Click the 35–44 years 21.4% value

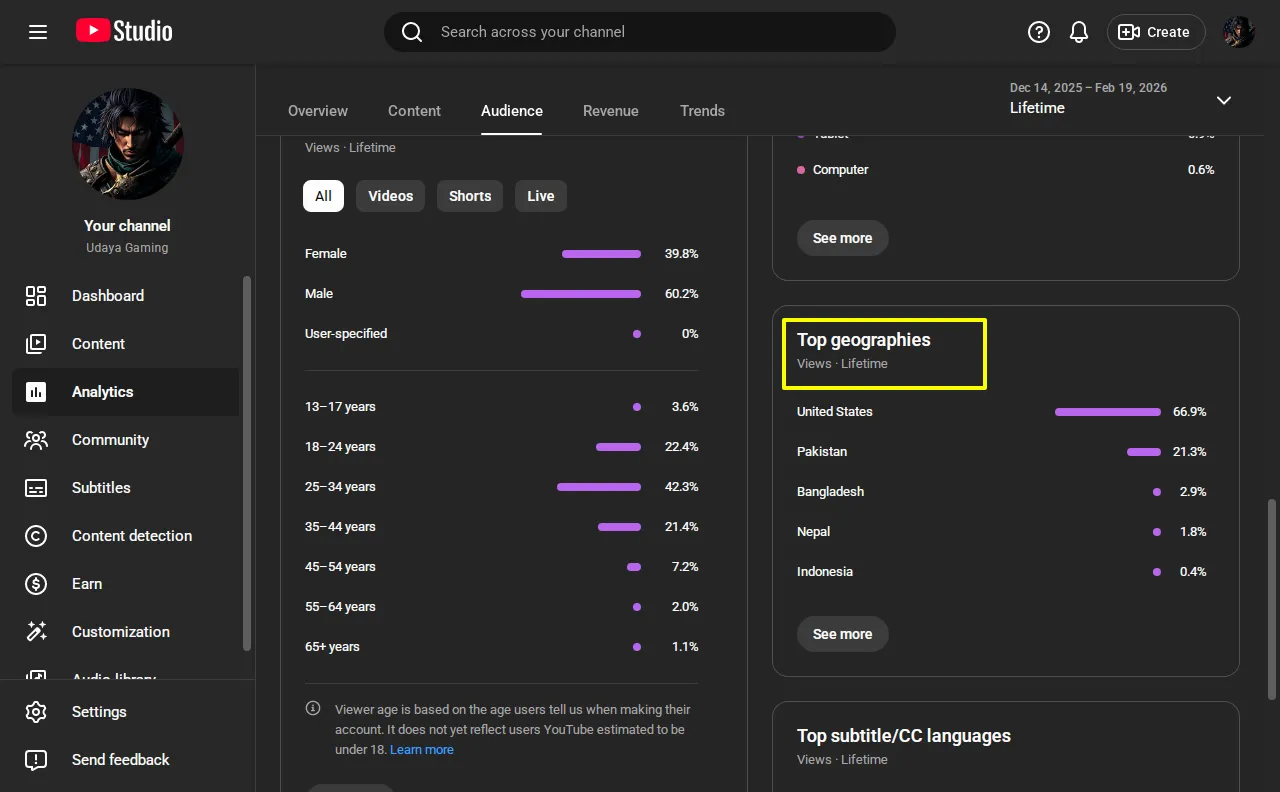point(681,527)
